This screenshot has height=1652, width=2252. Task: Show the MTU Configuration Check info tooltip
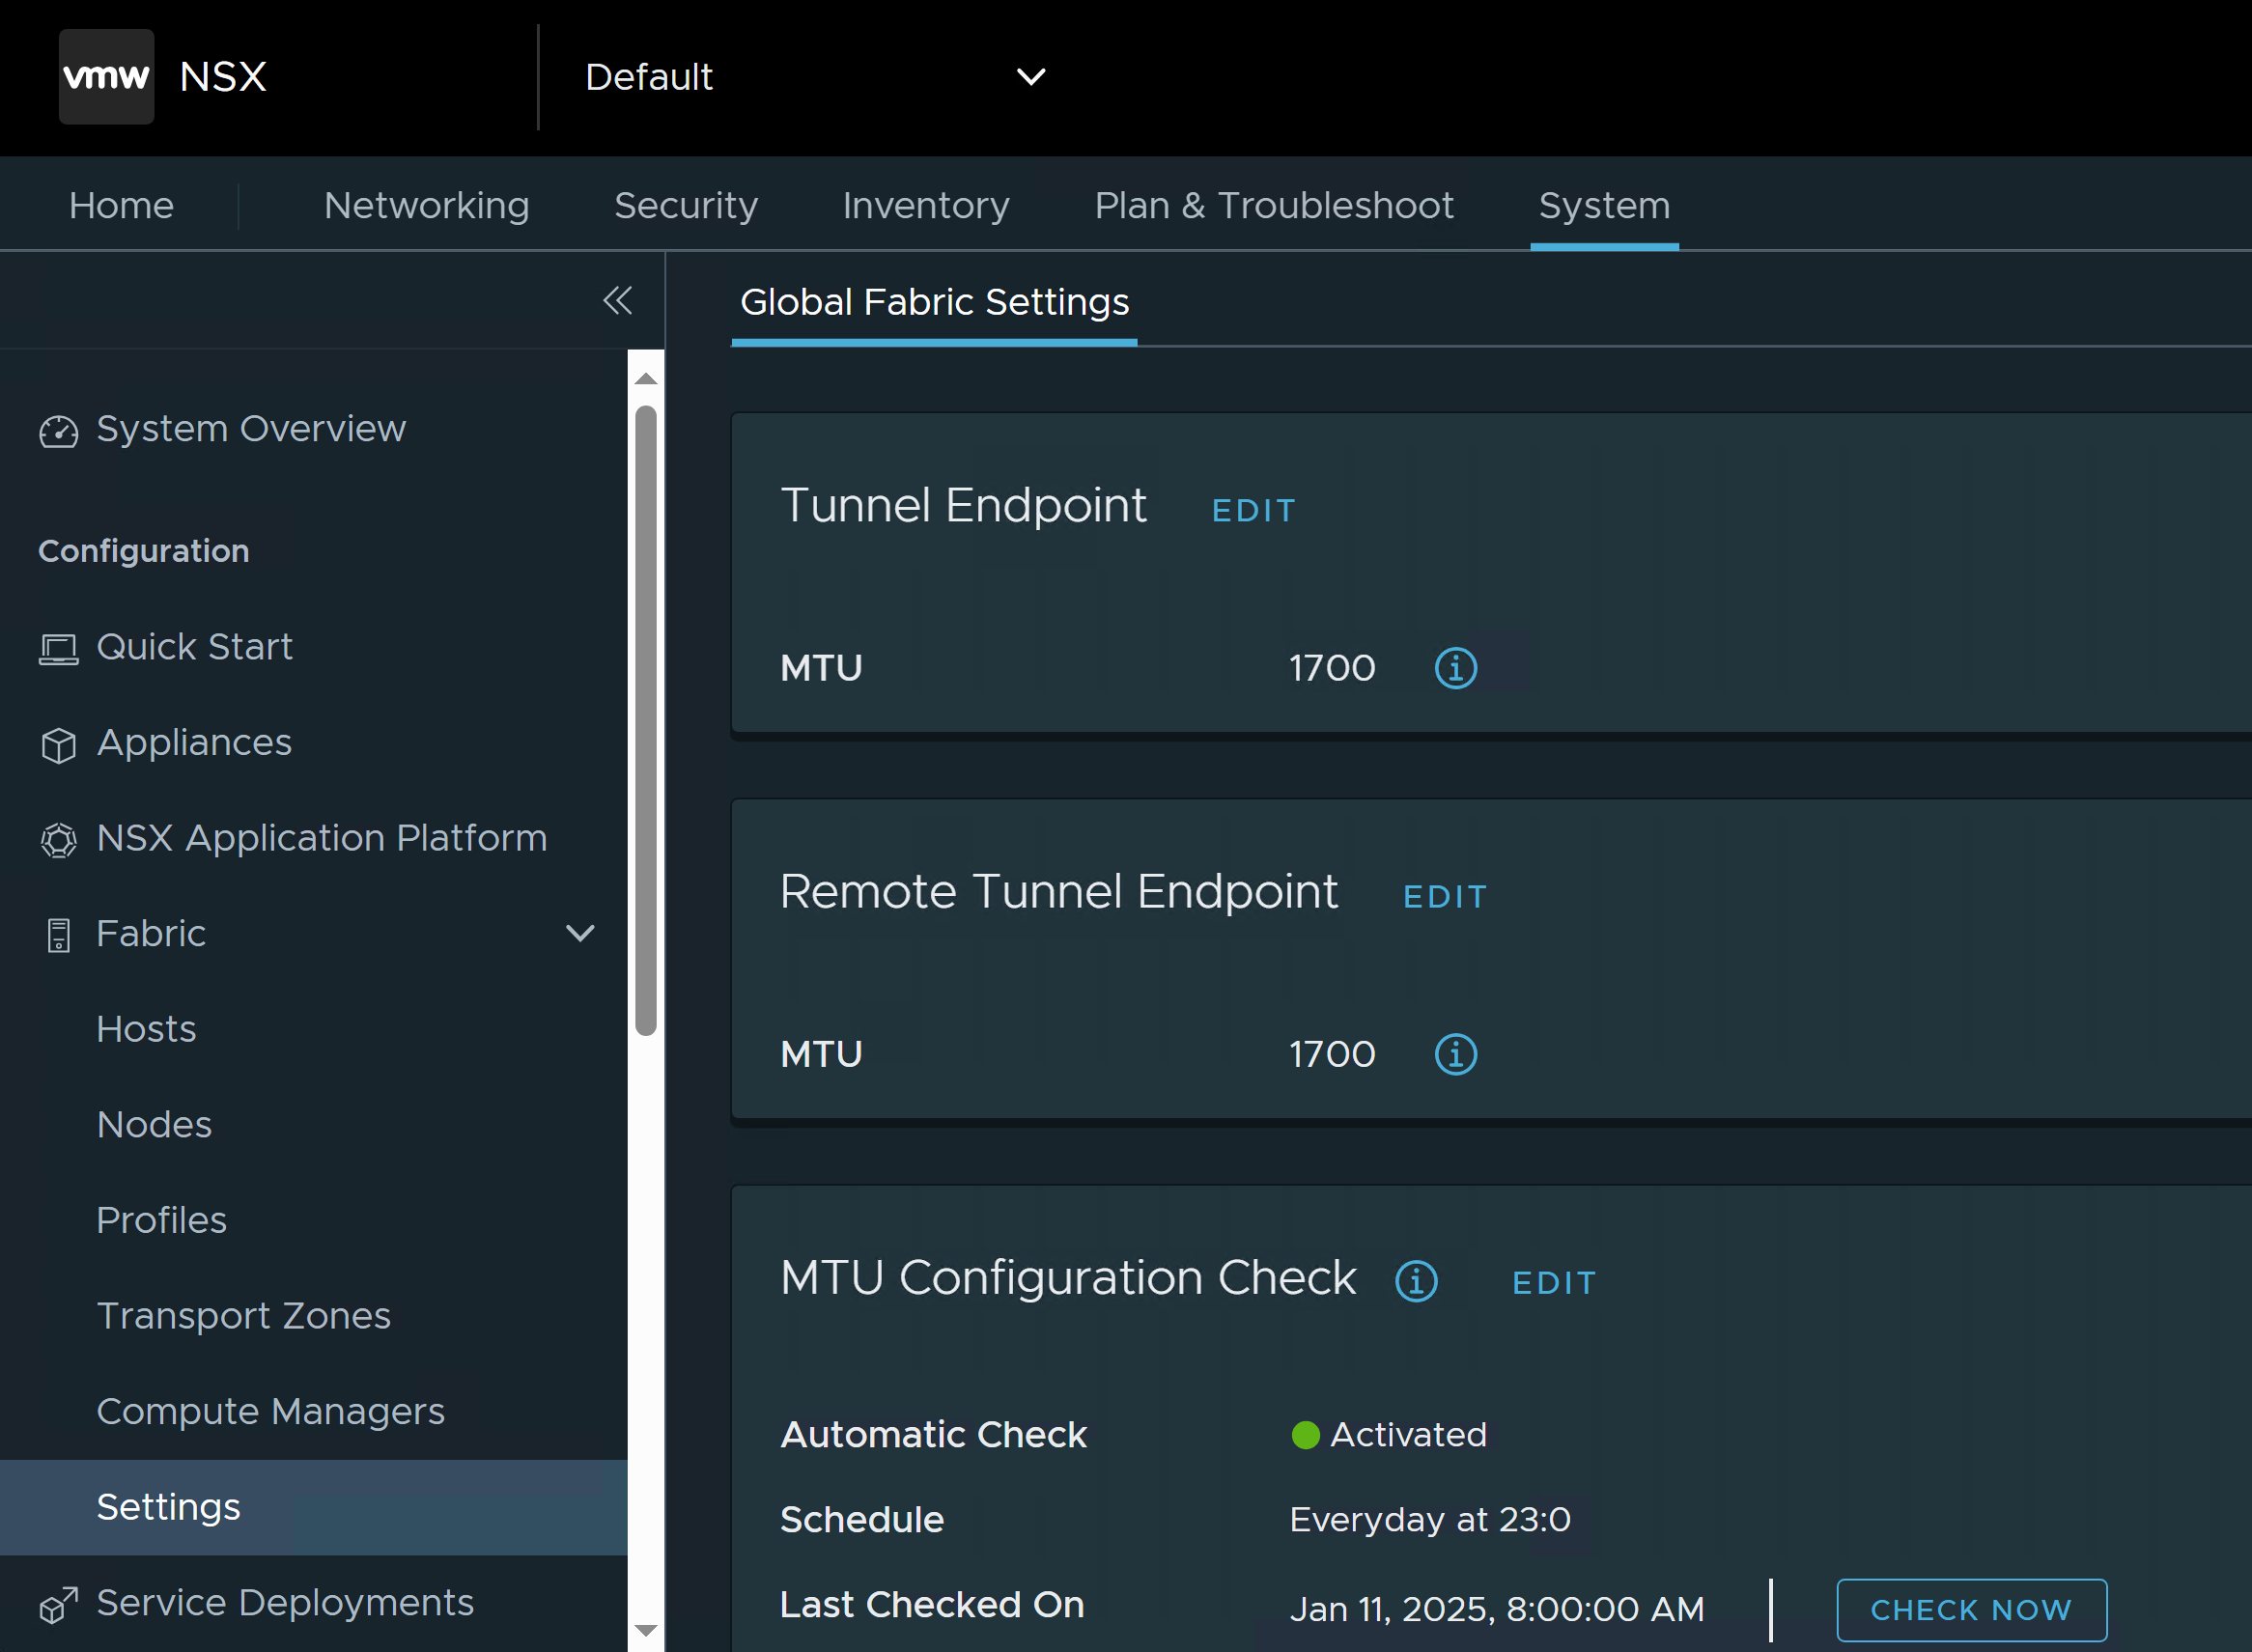pos(1416,1281)
